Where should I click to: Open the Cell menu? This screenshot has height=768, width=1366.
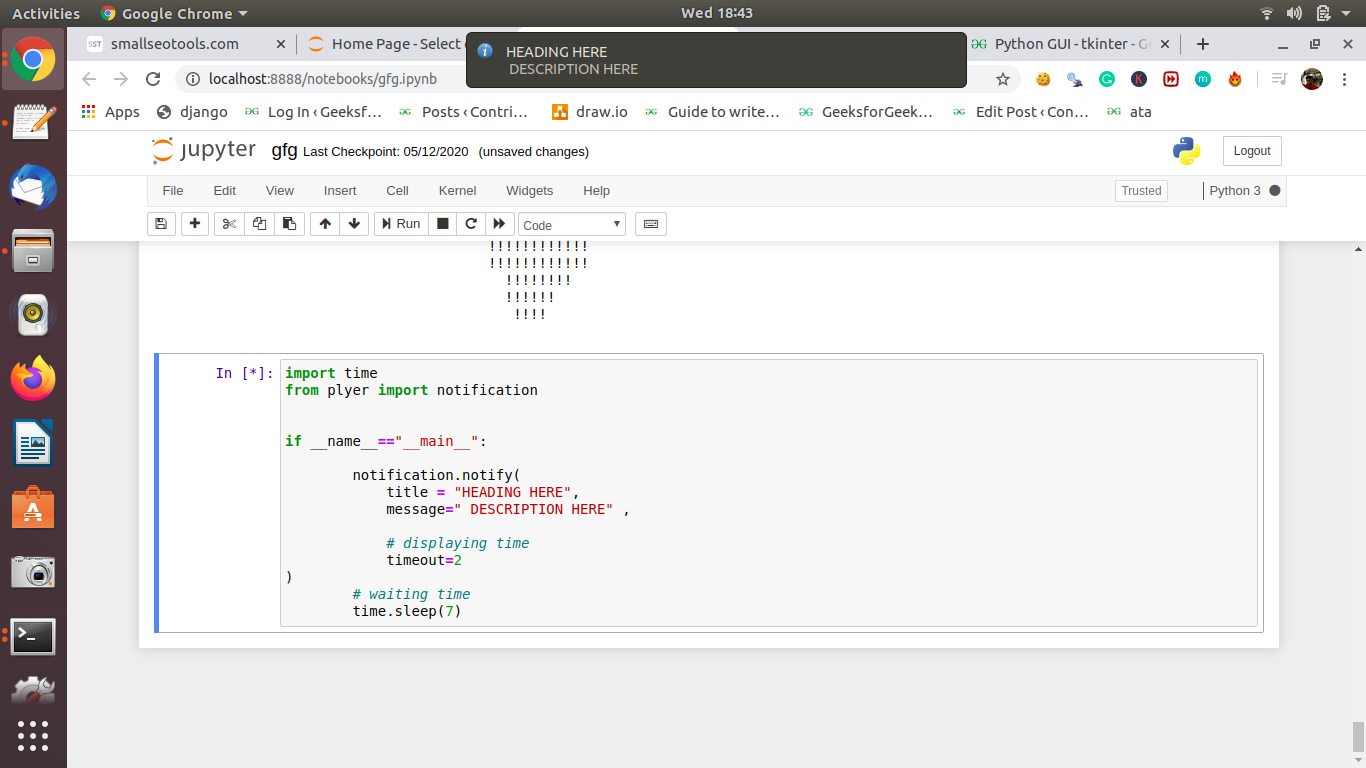[397, 190]
